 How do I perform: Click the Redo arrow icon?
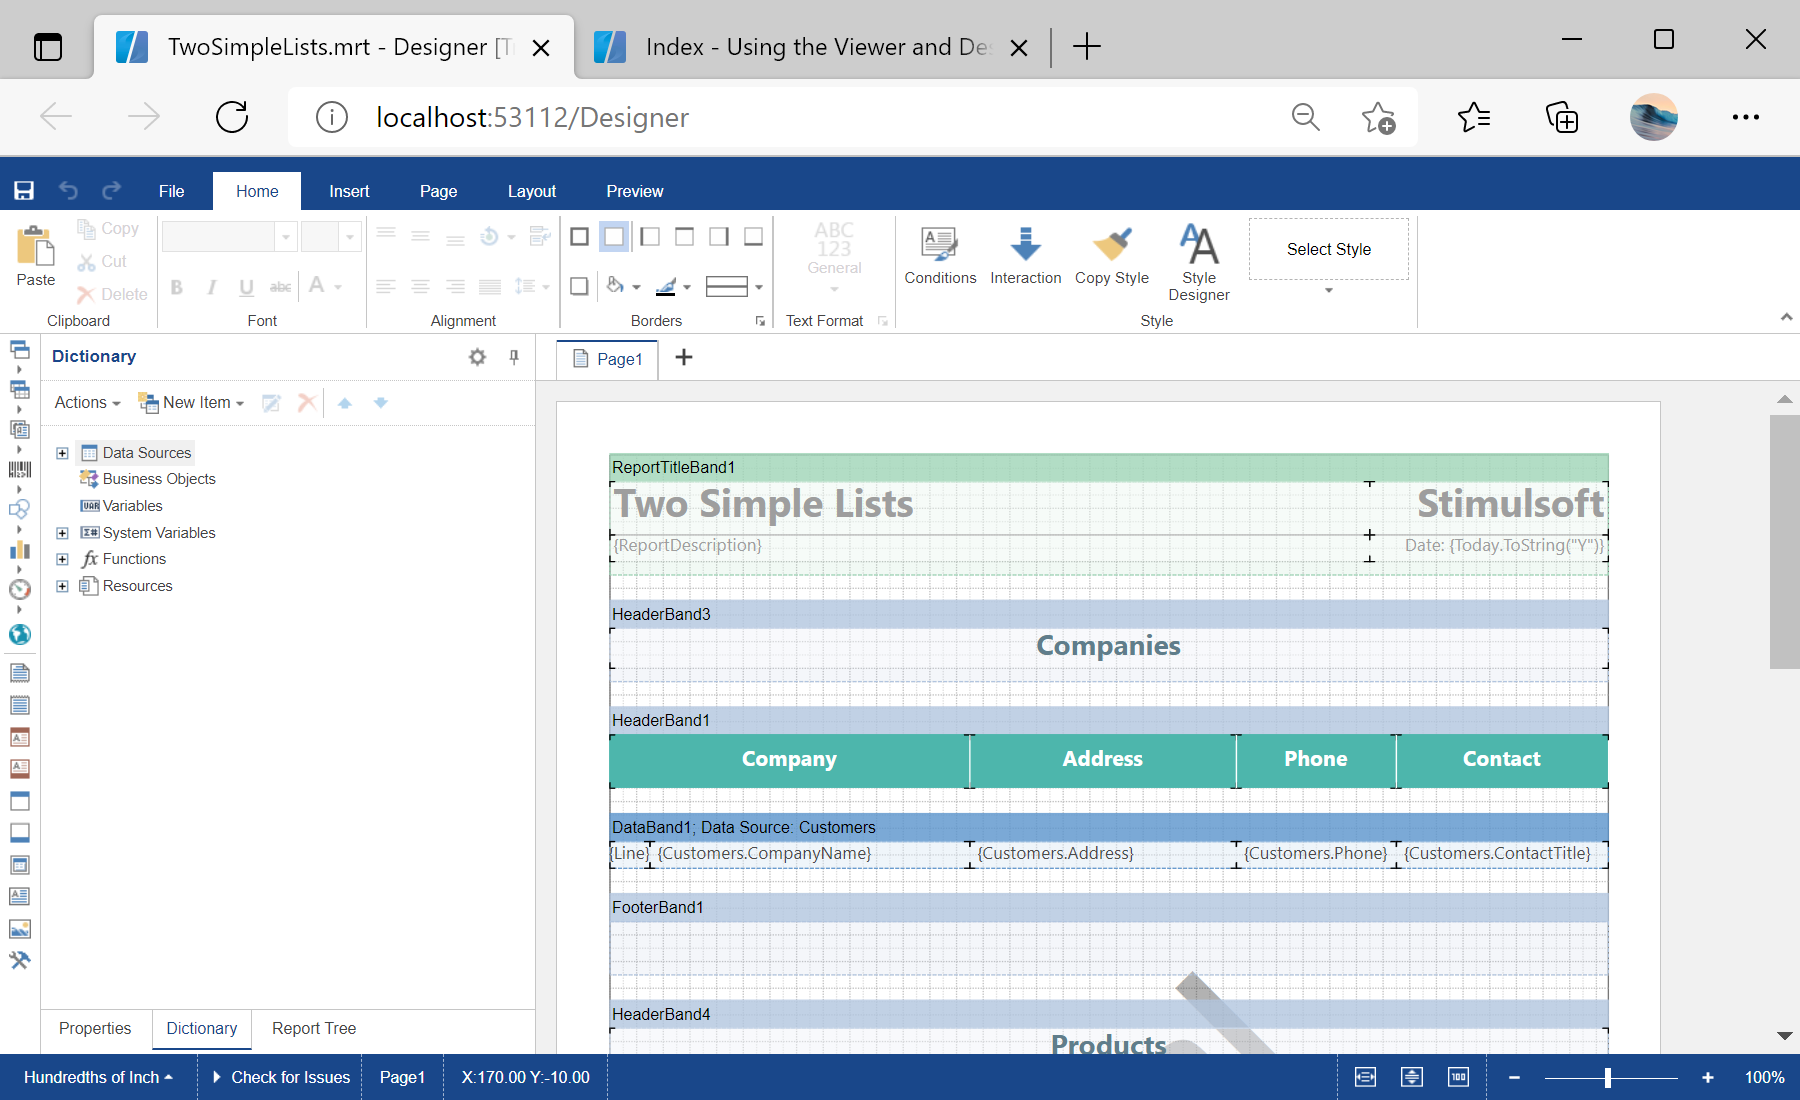(x=112, y=190)
